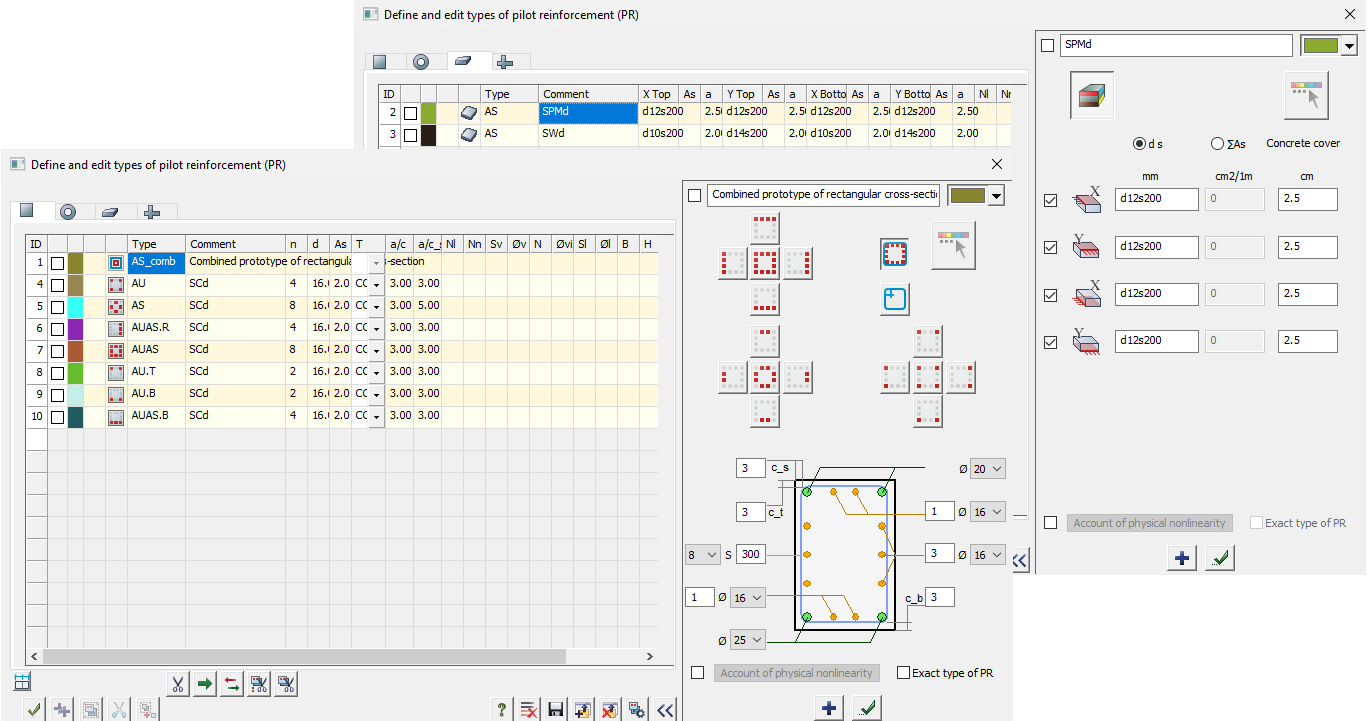Click the red and green swap arrows icon
The width and height of the screenshot is (1368, 721).
[231, 684]
